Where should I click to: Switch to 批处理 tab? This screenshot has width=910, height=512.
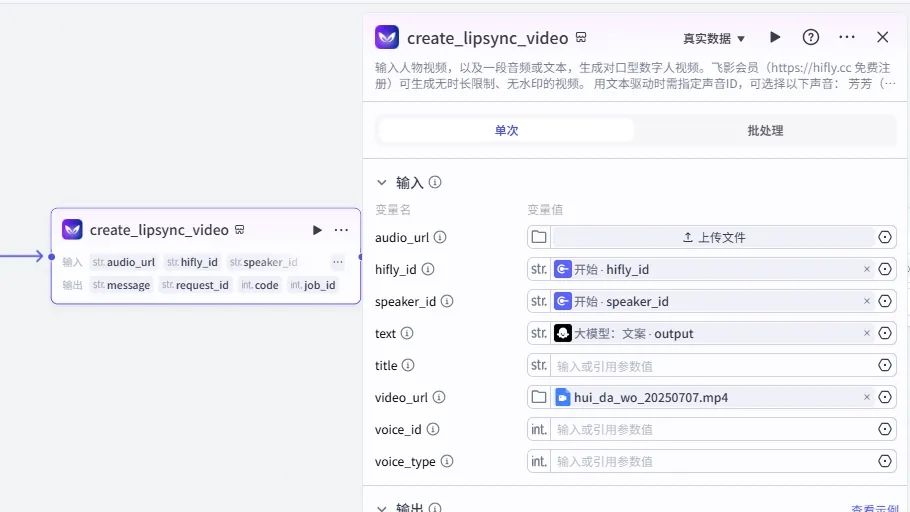tap(765, 130)
